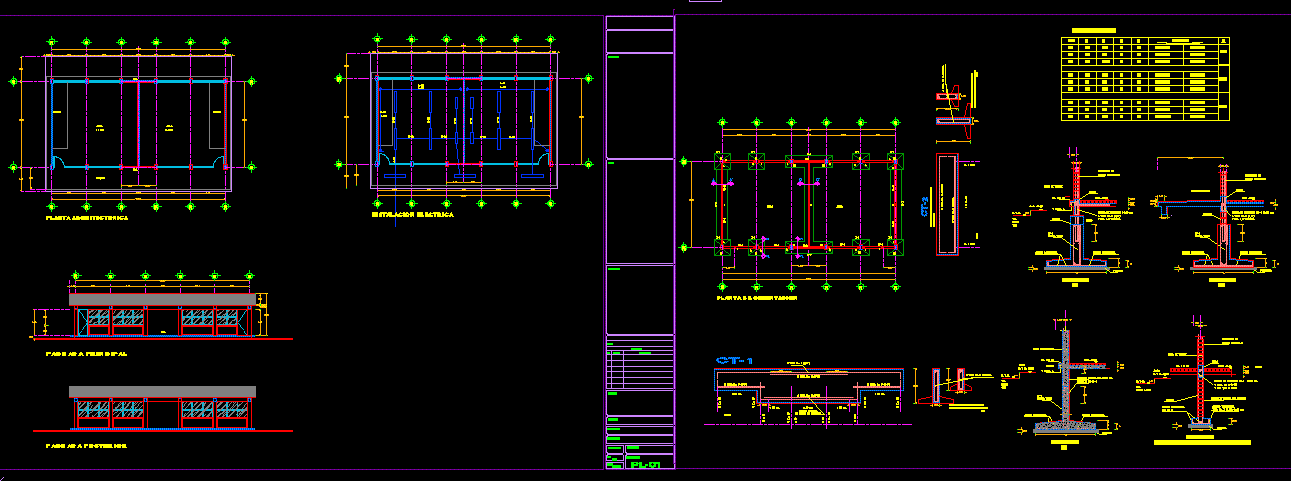Click the PL-01 sheet number in title block
Image resolution: width=1291 pixels, height=481 pixels.
tap(644, 464)
